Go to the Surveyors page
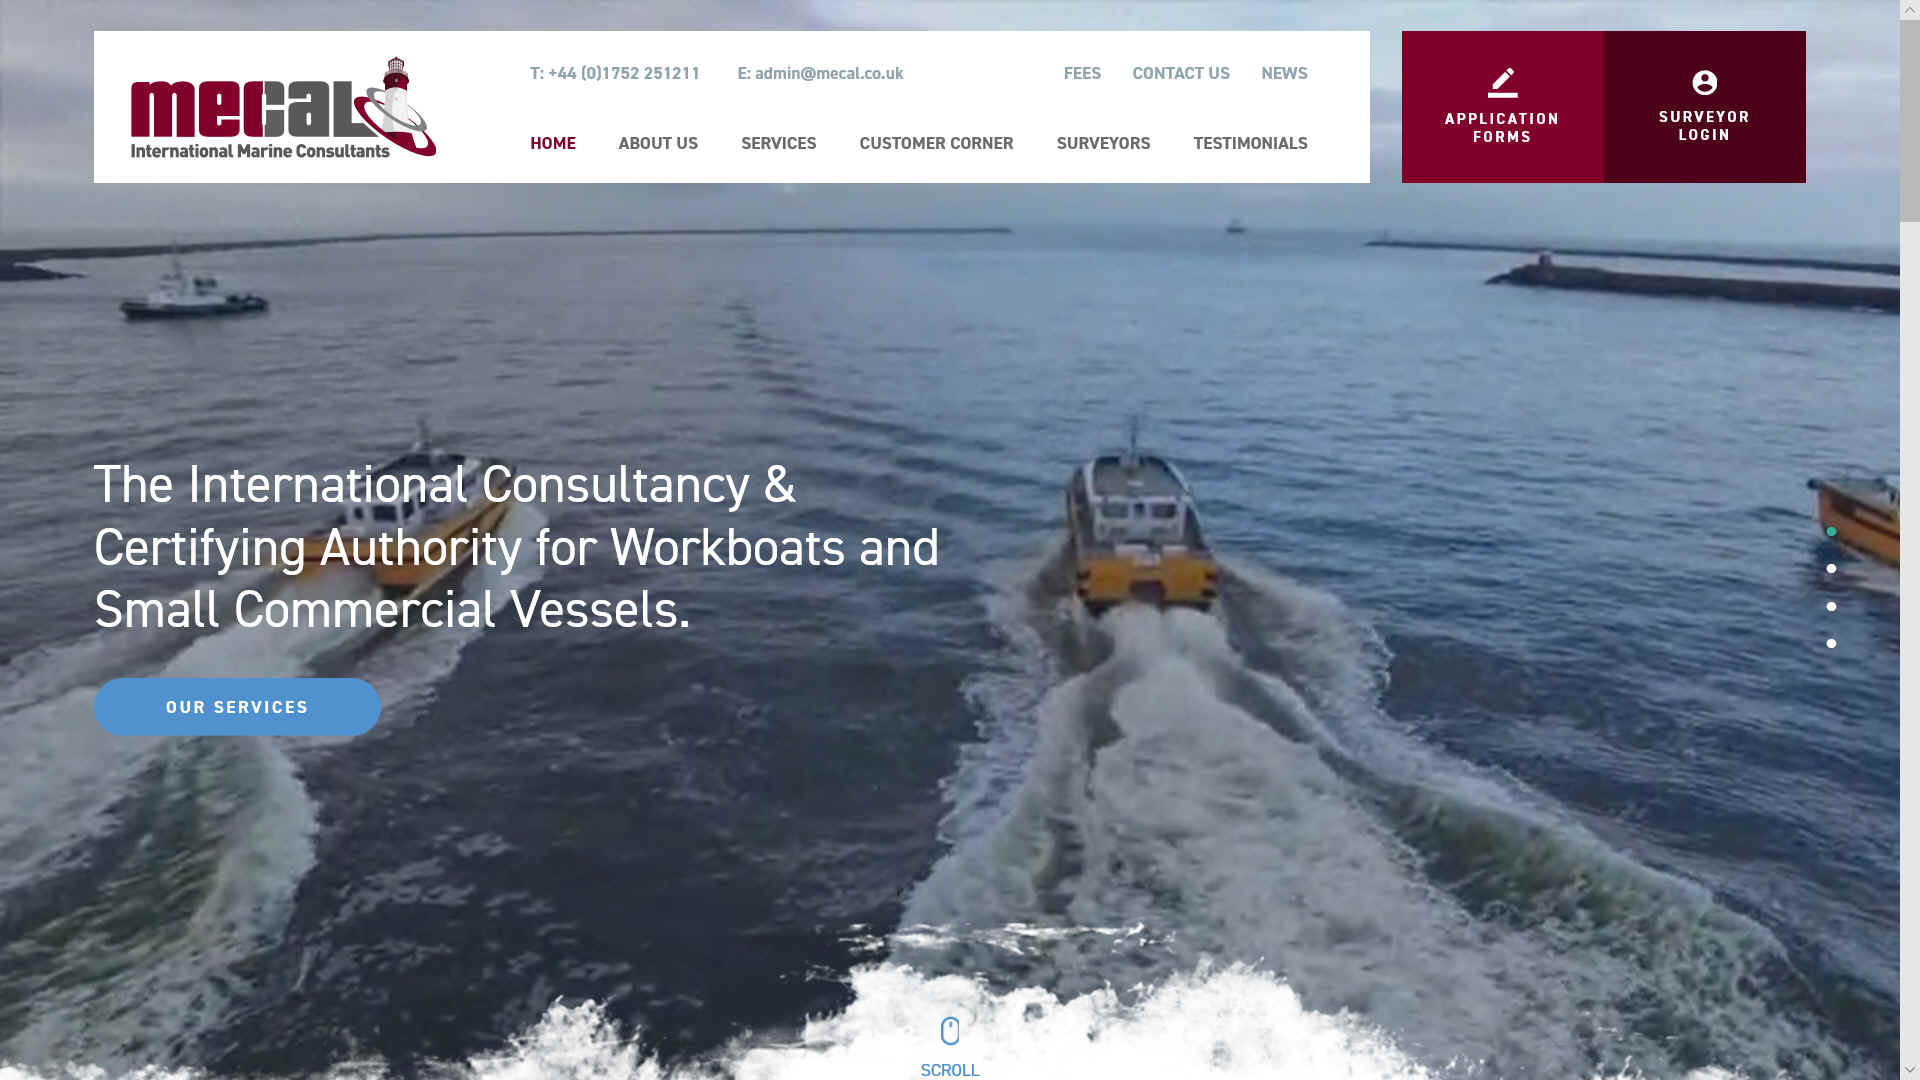 click(1103, 143)
